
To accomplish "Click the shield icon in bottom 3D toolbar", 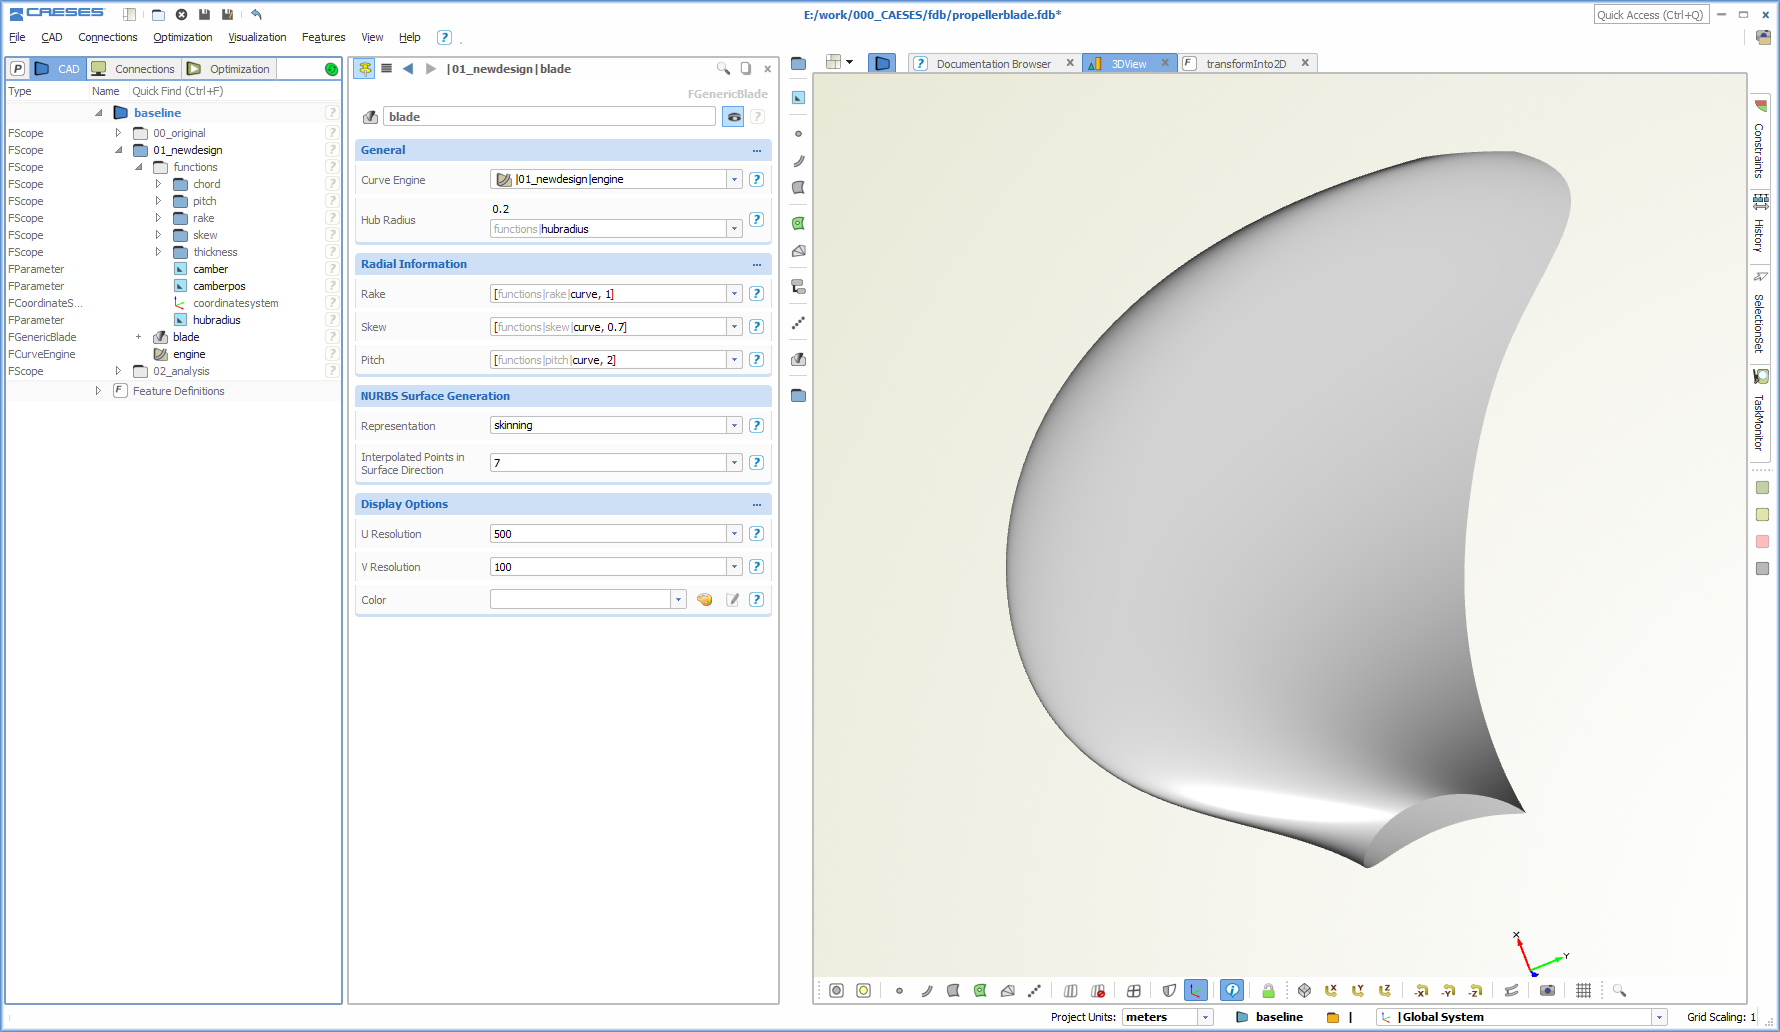I will [1169, 990].
